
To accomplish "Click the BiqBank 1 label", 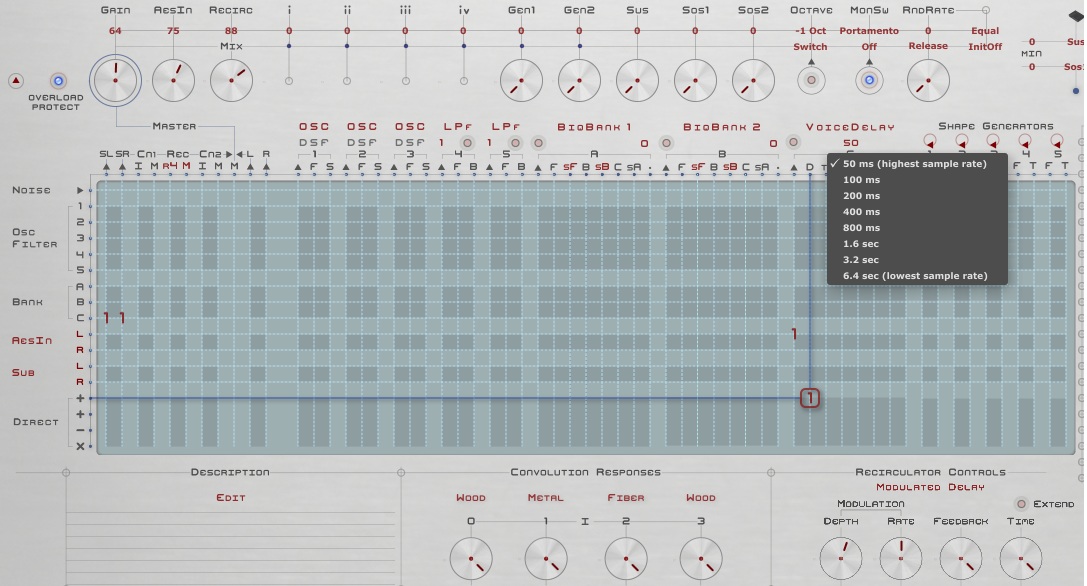I will click(x=594, y=127).
